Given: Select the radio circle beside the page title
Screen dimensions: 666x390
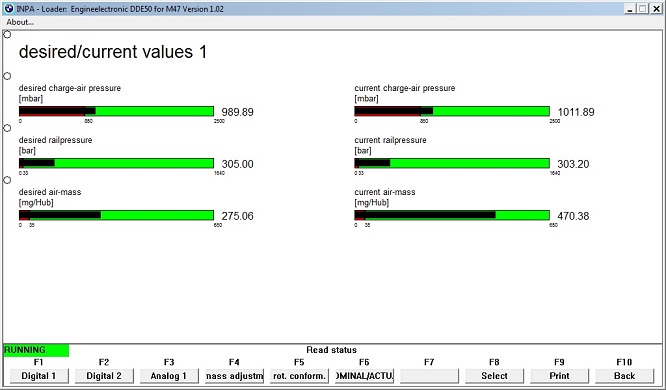Looking at the screenshot, I should pyautogui.click(x=7, y=34).
